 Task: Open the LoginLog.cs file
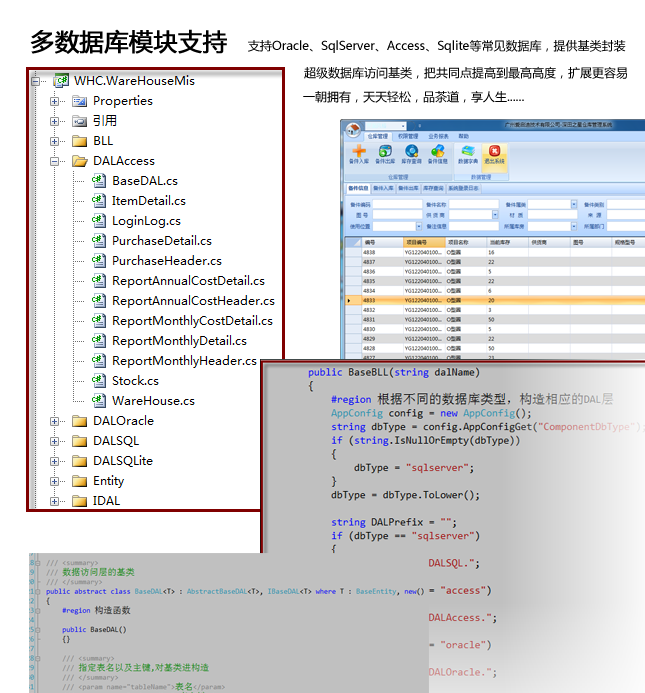click(146, 221)
